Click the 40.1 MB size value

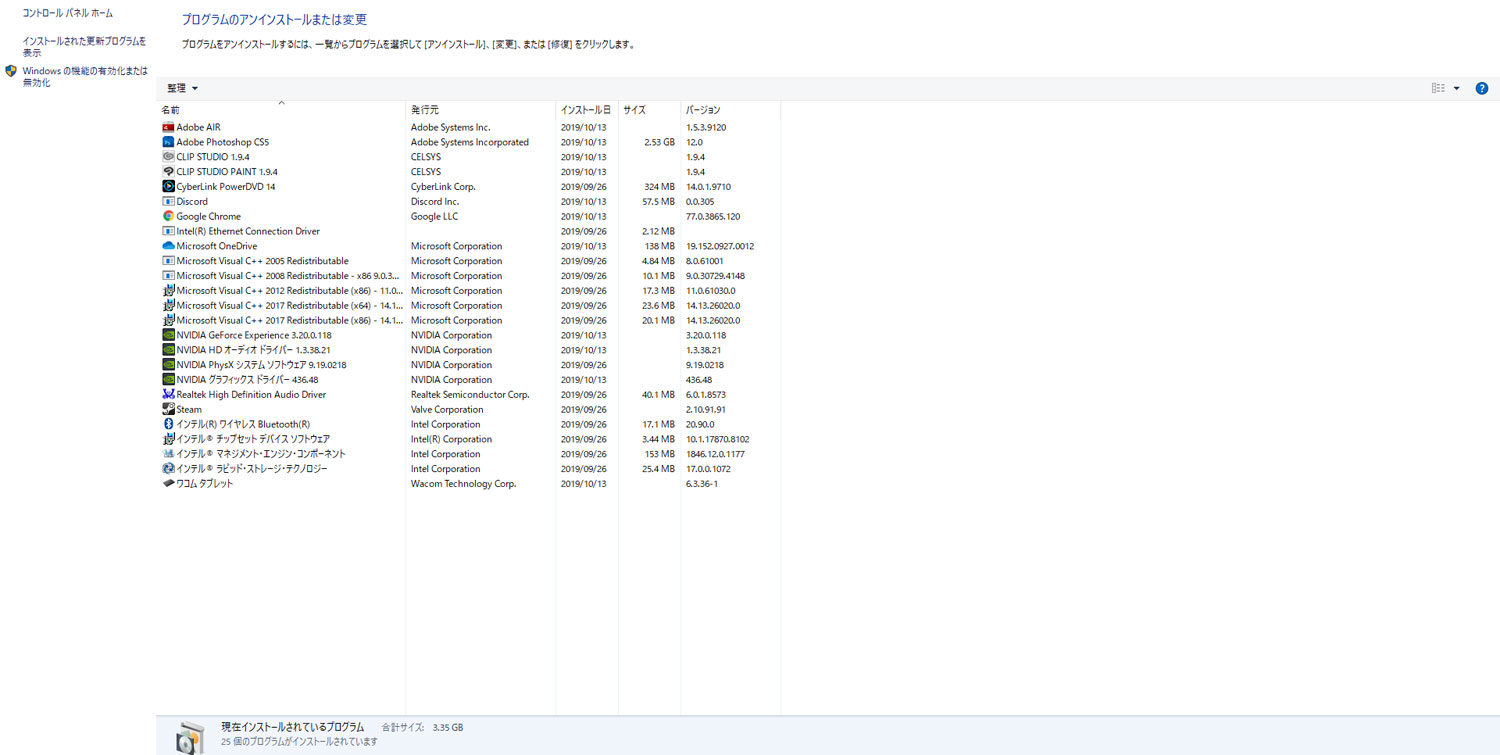pos(658,394)
